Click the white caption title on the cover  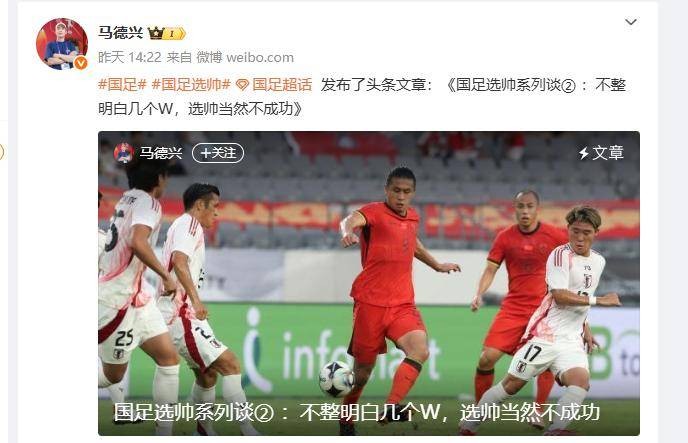pyautogui.click(x=356, y=412)
